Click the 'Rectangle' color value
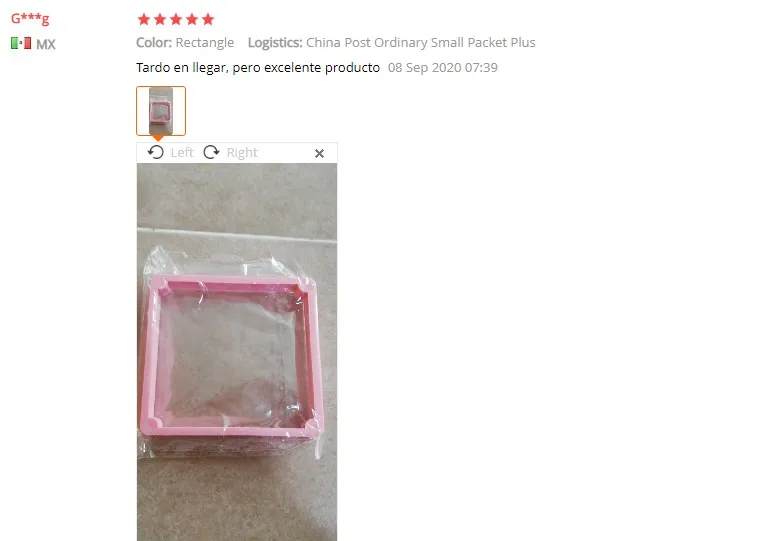The image size is (761, 541). click(x=205, y=43)
